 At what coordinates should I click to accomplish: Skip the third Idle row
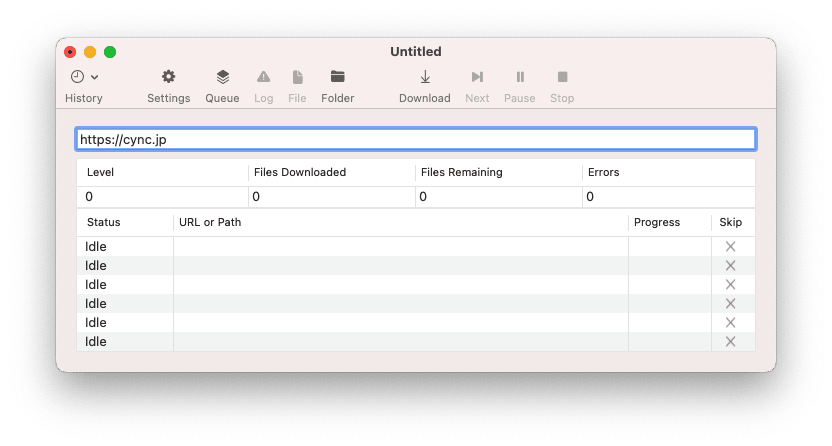pyautogui.click(x=730, y=284)
